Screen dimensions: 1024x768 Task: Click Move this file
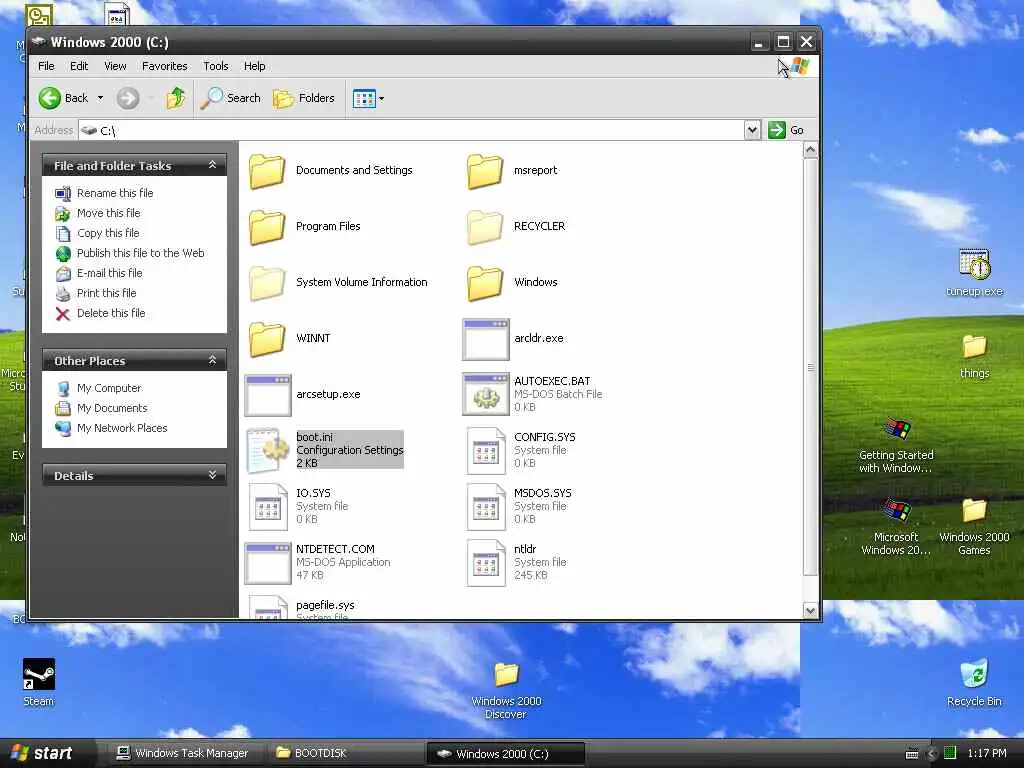pos(108,213)
